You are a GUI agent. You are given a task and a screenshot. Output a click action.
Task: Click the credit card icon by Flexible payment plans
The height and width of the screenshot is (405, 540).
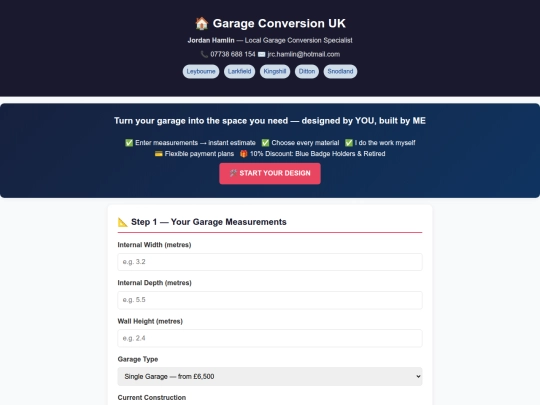158,154
